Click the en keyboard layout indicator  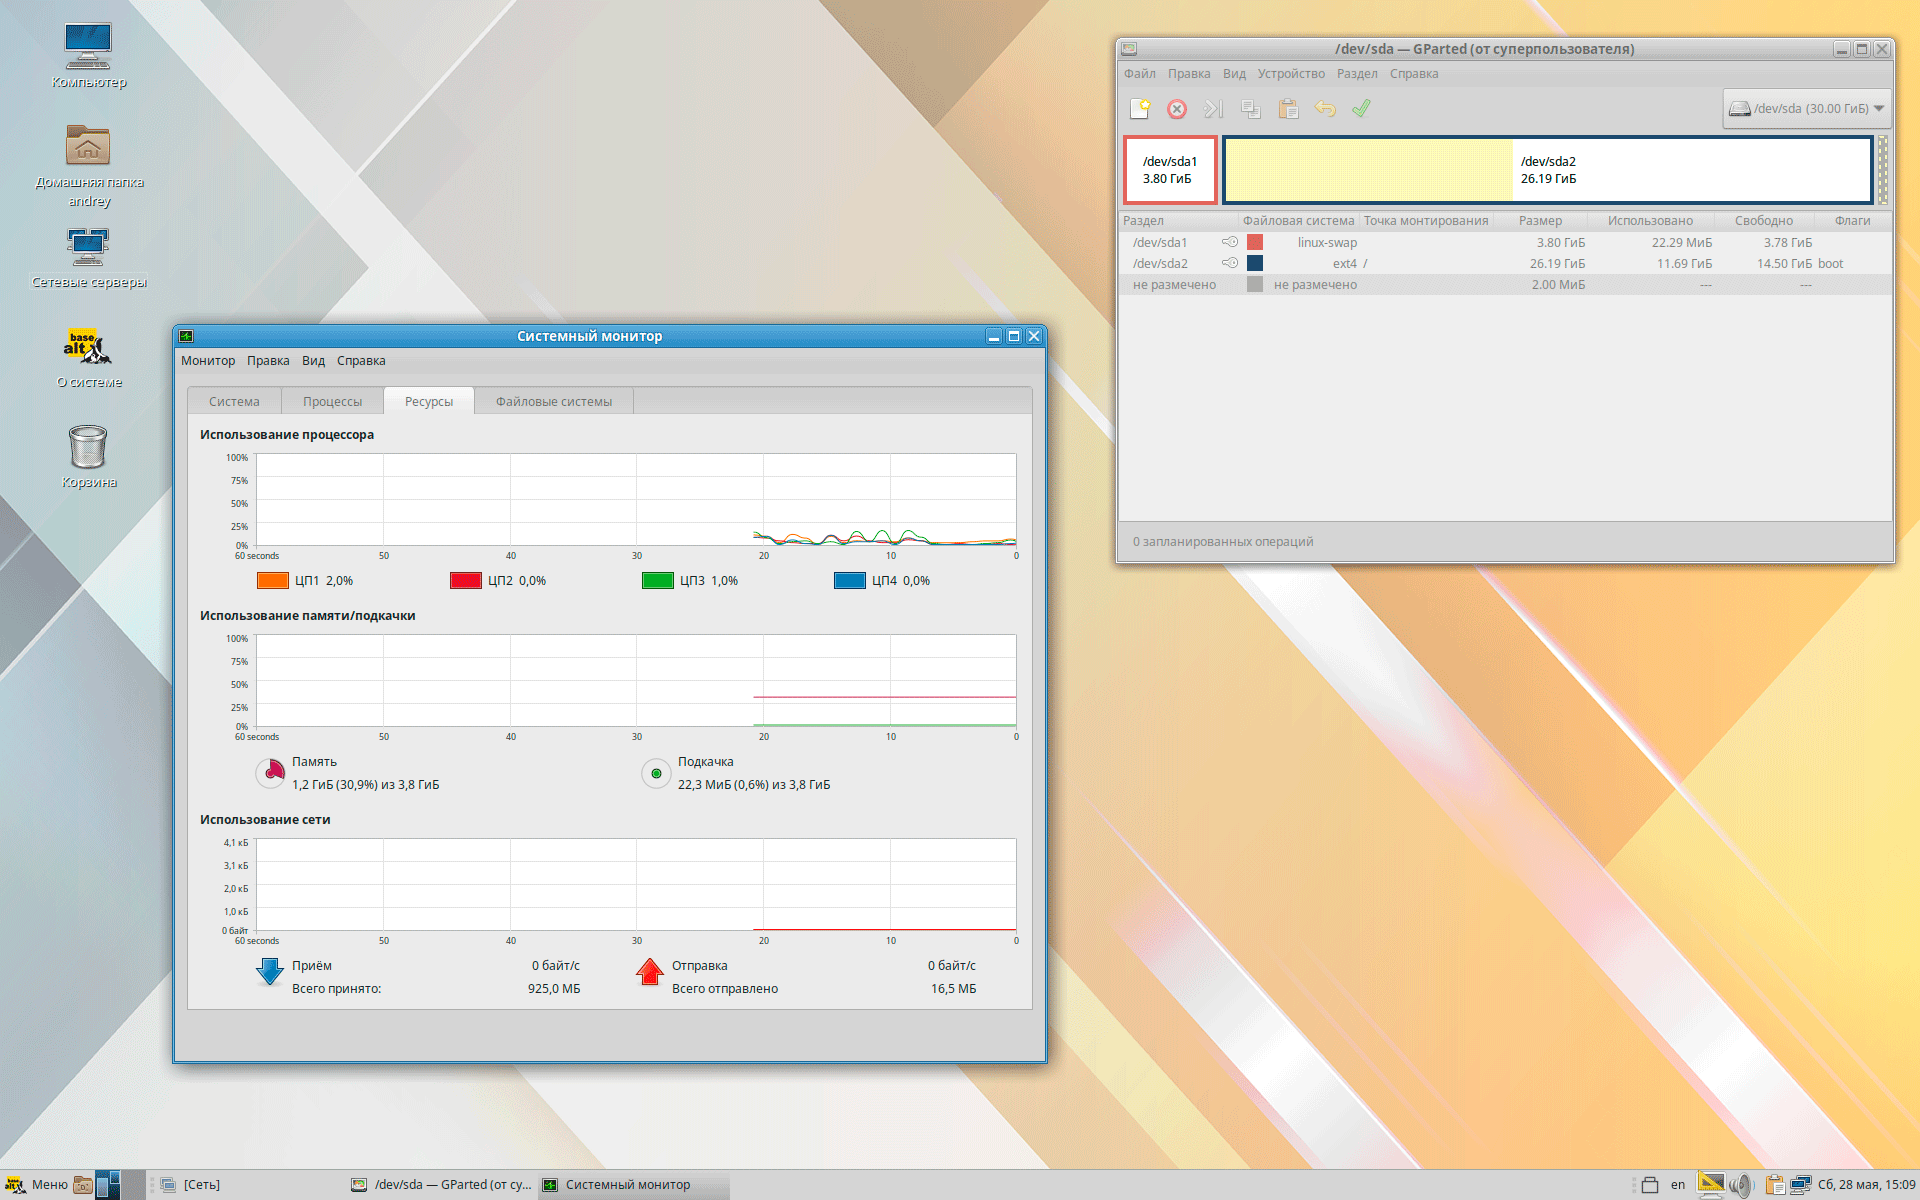point(1677,1185)
